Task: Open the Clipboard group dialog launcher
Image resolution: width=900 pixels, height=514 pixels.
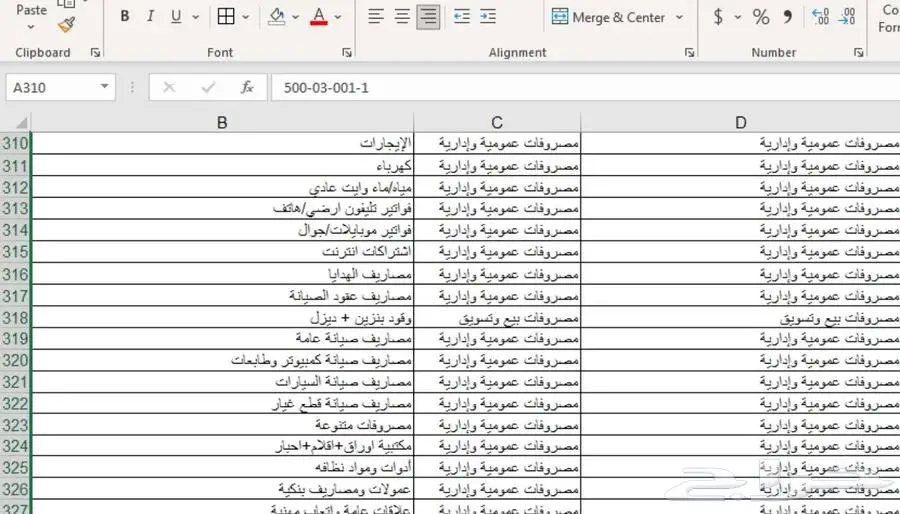Action: pos(95,53)
